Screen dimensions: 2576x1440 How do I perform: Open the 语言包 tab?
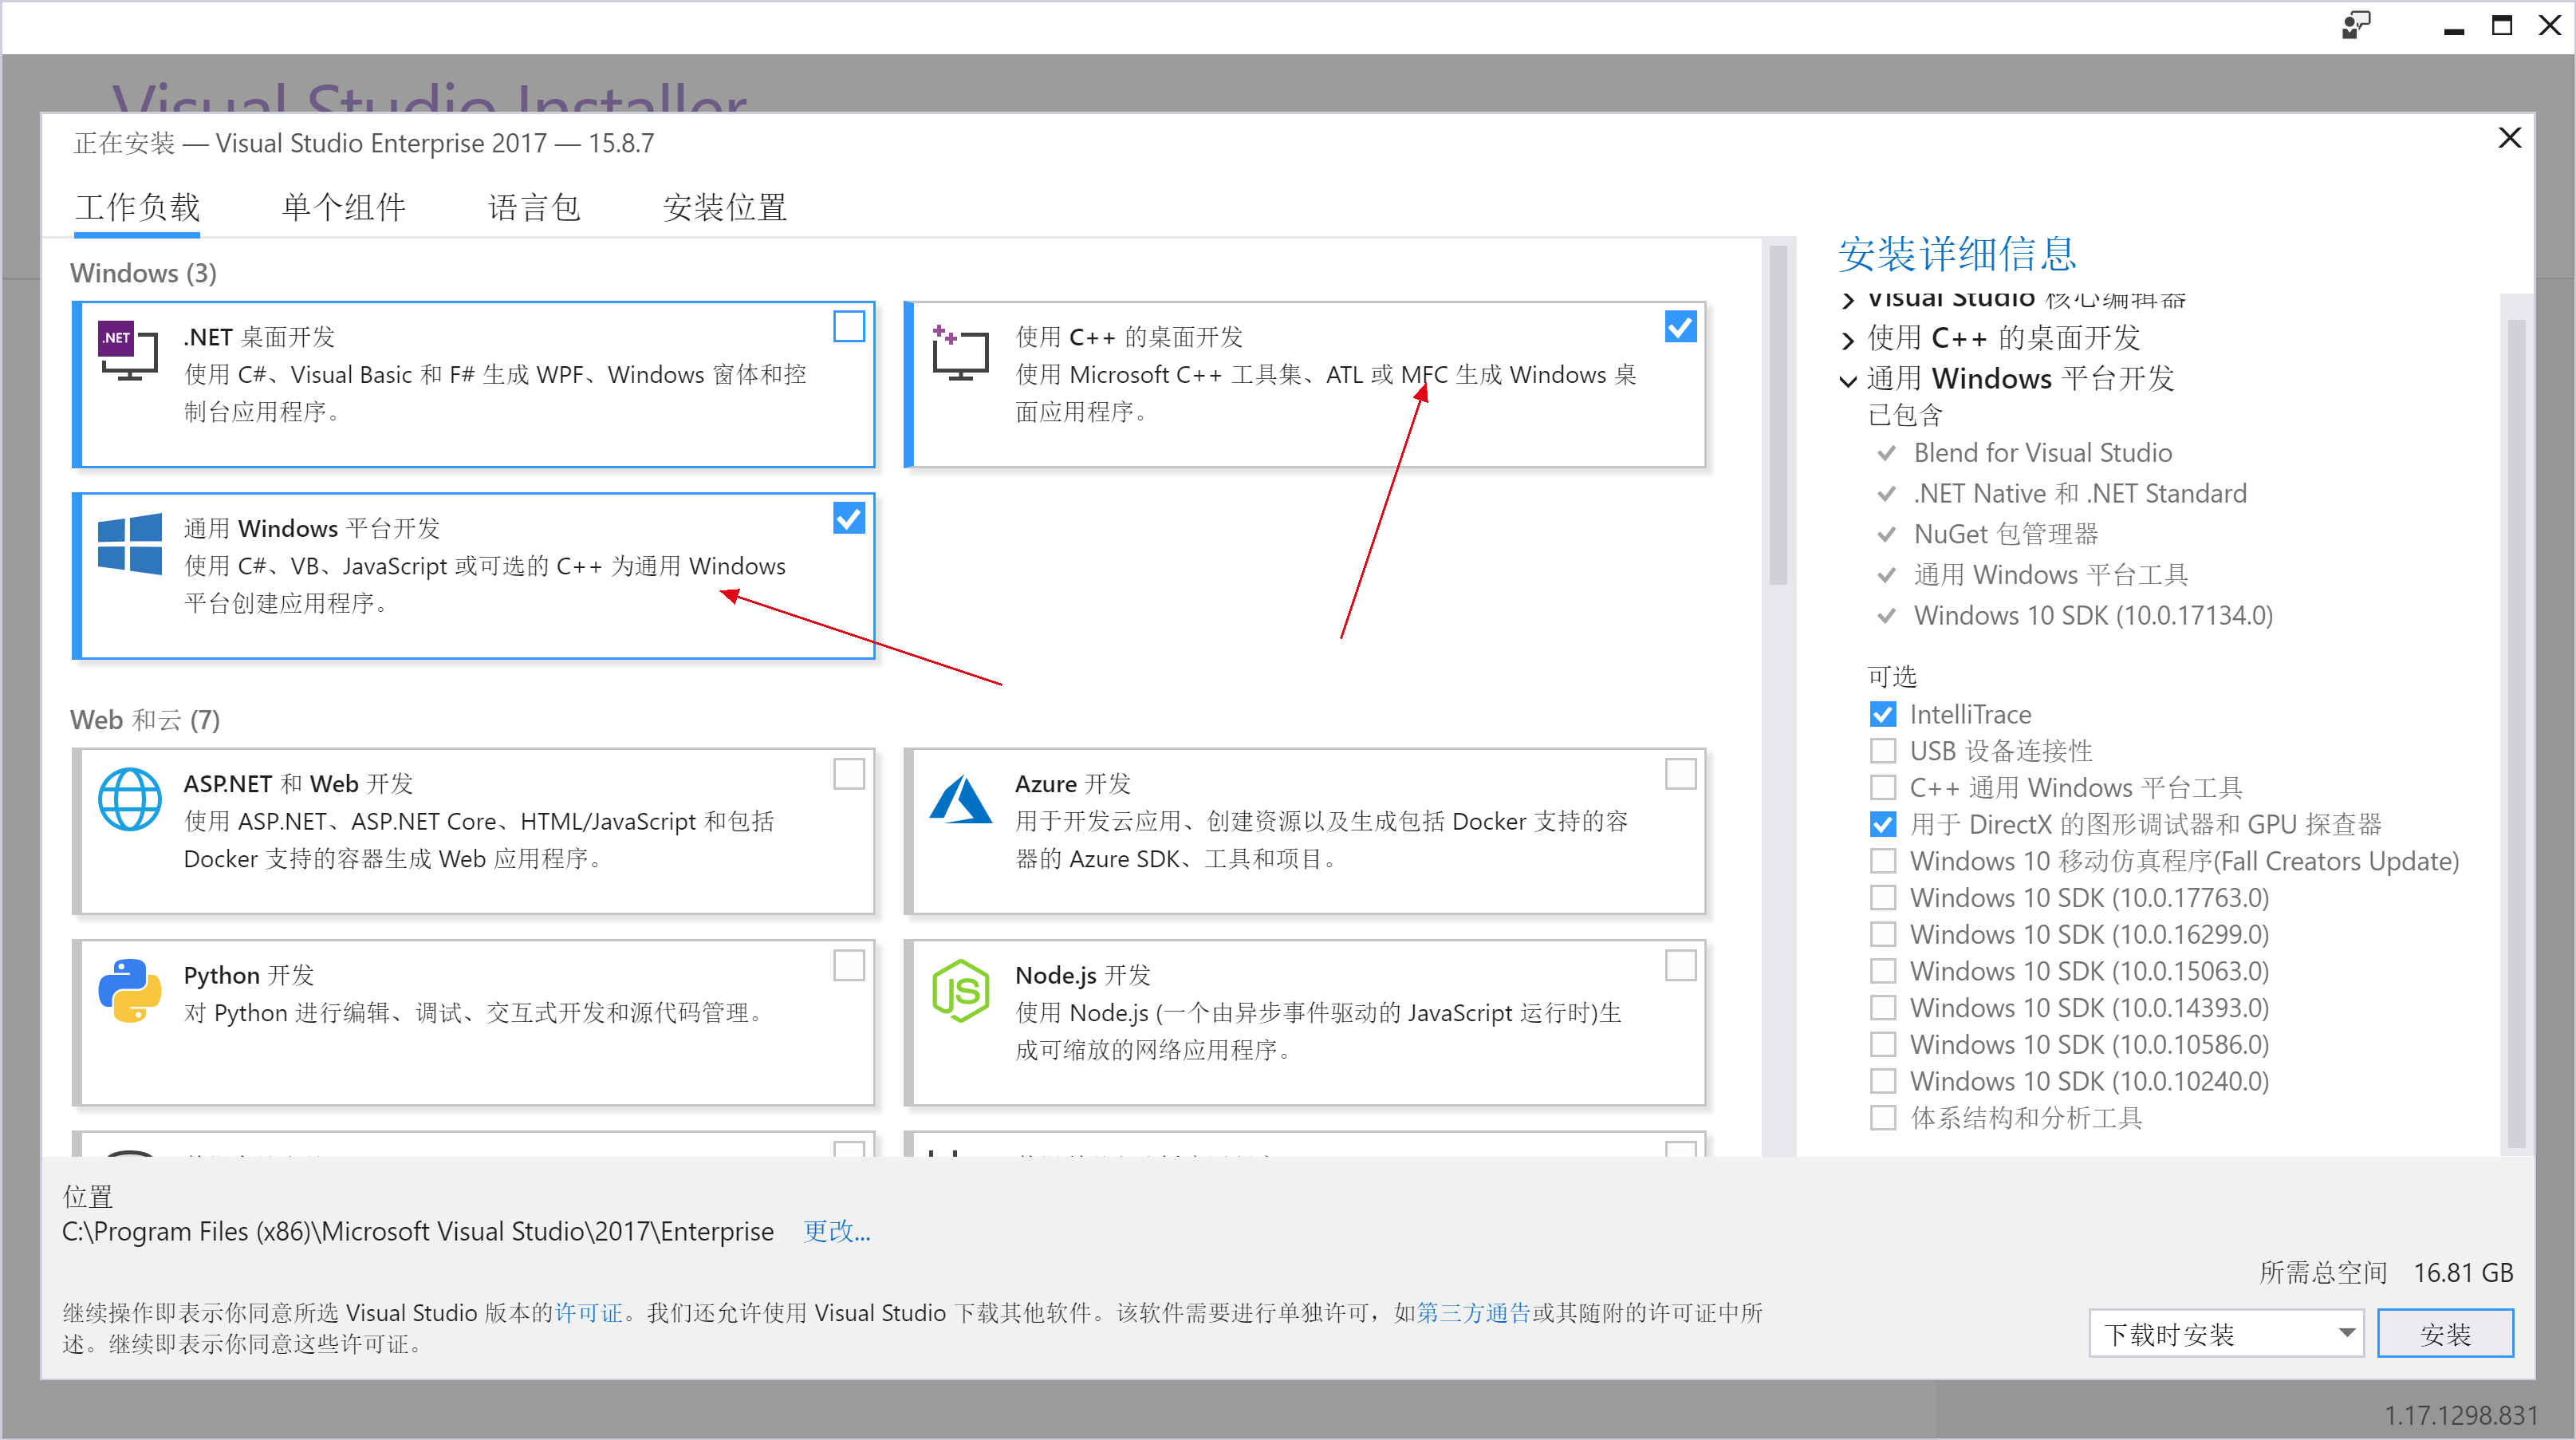click(534, 208)
